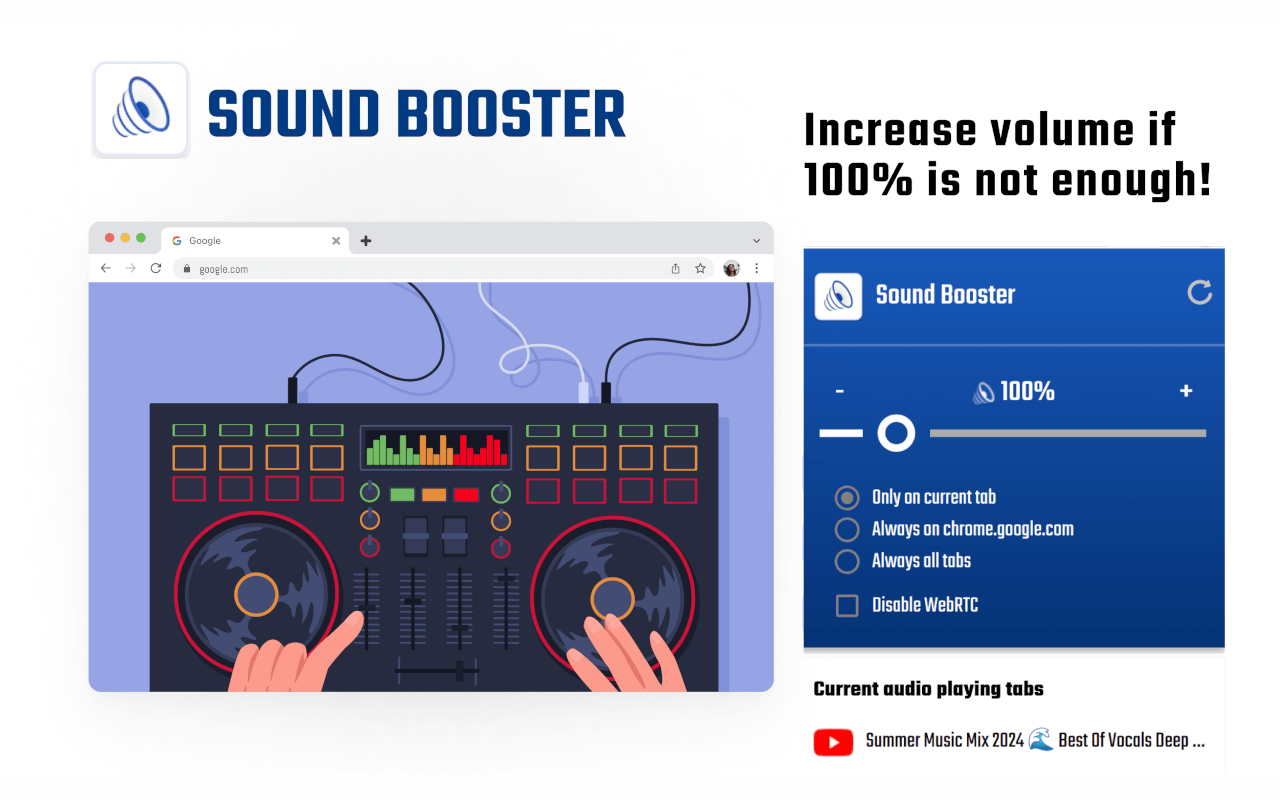Viewport: 1280px width, 800px height.
Task: Click the volume slider handle
Action: click(x=896, y=433)
